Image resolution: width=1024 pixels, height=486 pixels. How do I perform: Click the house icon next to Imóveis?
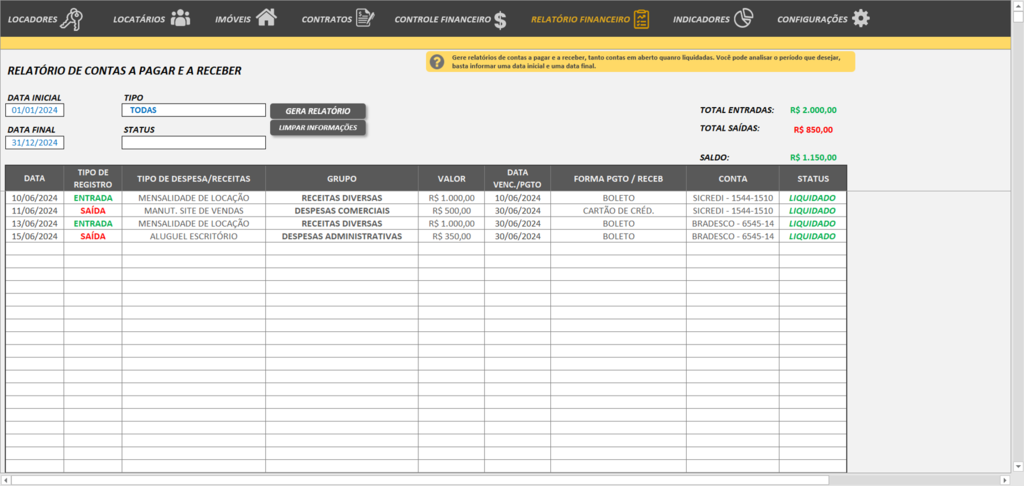point(266,18)
